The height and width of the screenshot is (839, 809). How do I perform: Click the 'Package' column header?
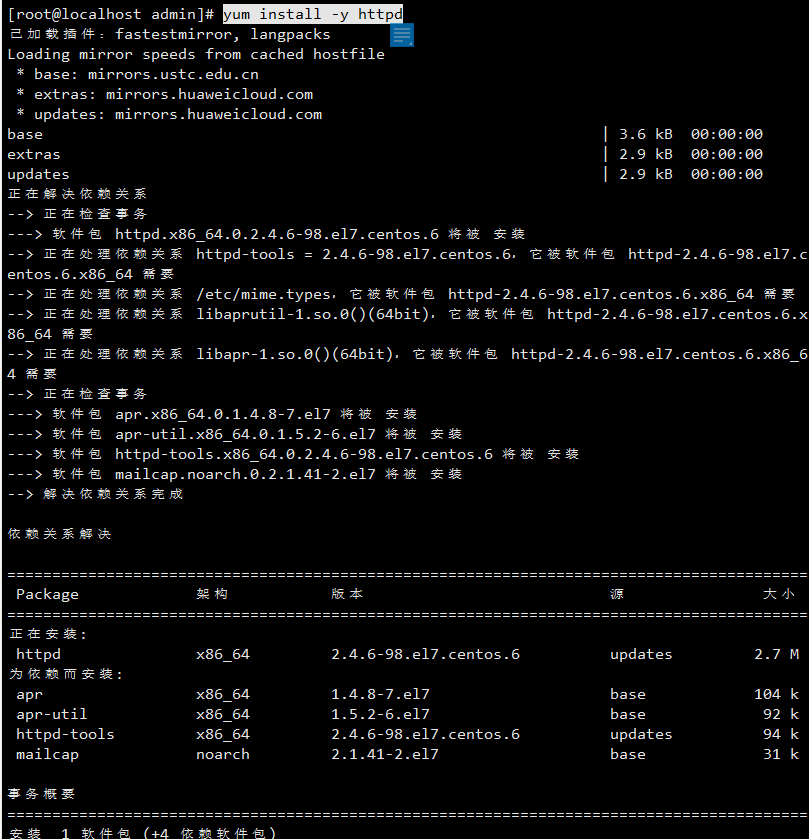(47, 594)
